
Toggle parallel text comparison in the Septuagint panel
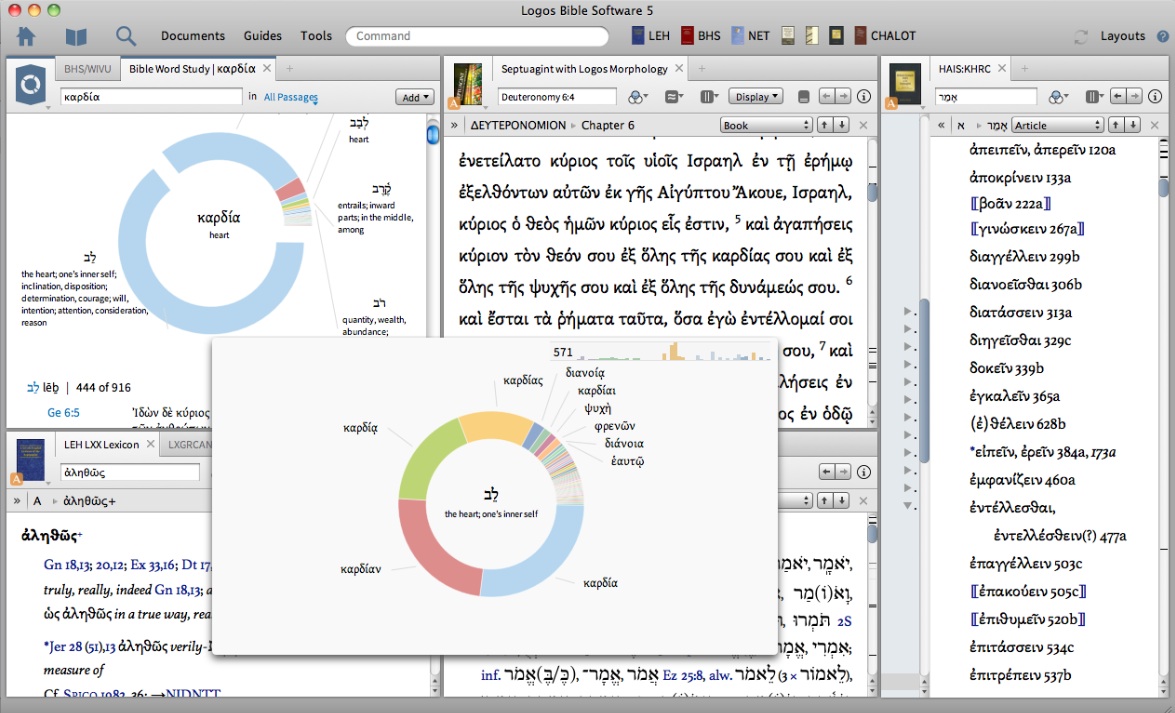tap(673, 97)
